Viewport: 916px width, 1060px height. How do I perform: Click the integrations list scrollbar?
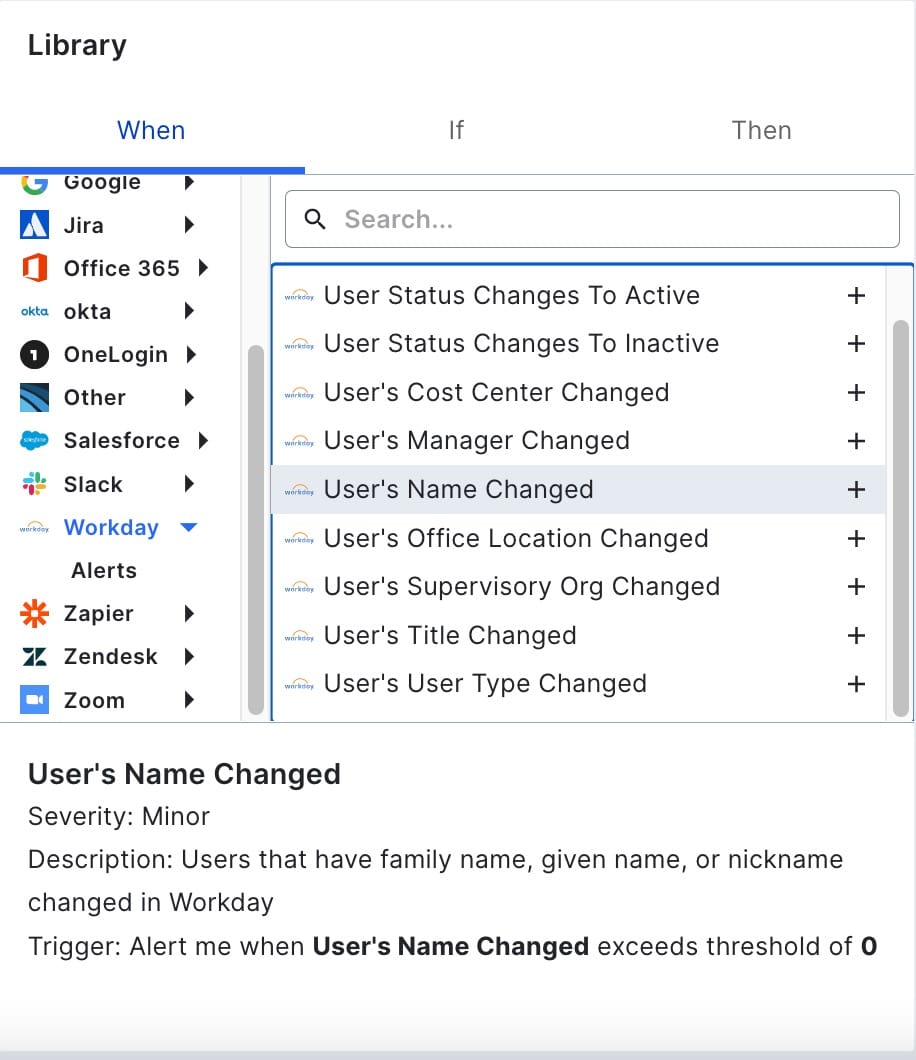point(256,530)
